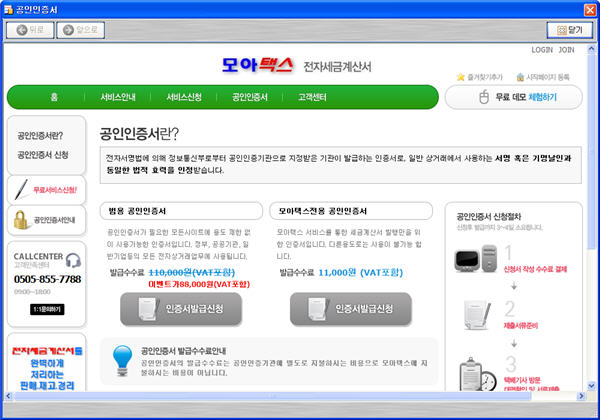Click the call center headset icon
The image size is (600, 420).
click(x=73, y=260)
